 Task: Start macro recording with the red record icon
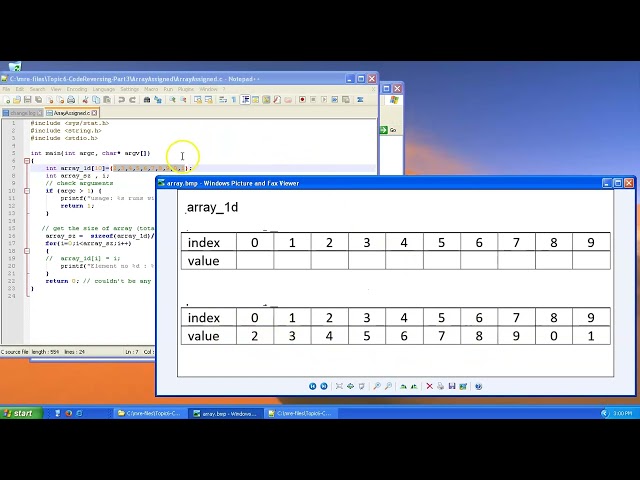point(302,100)
